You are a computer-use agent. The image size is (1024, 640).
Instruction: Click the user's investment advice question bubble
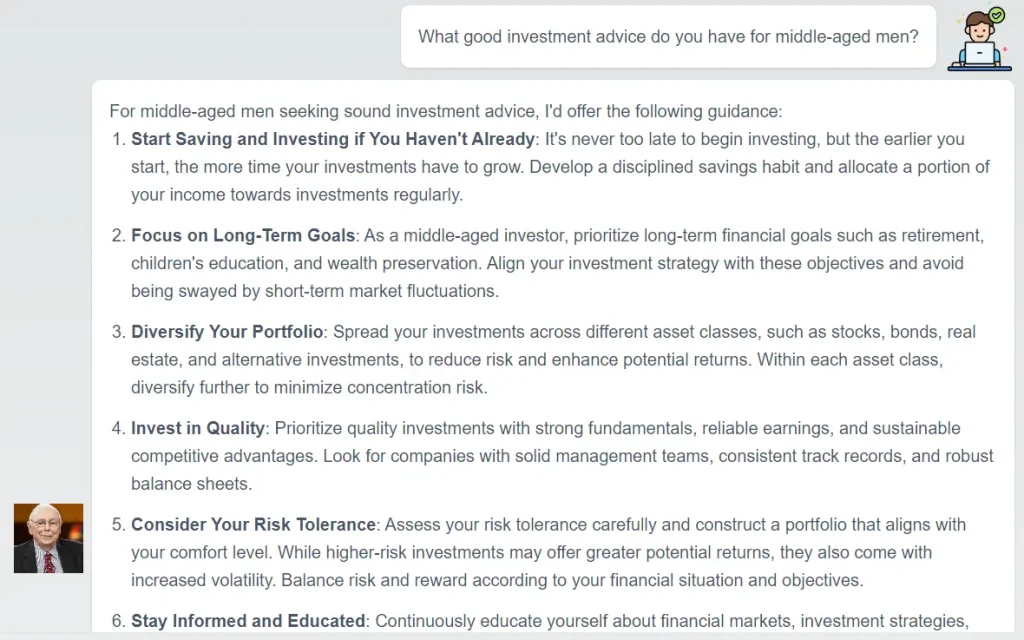668,37
